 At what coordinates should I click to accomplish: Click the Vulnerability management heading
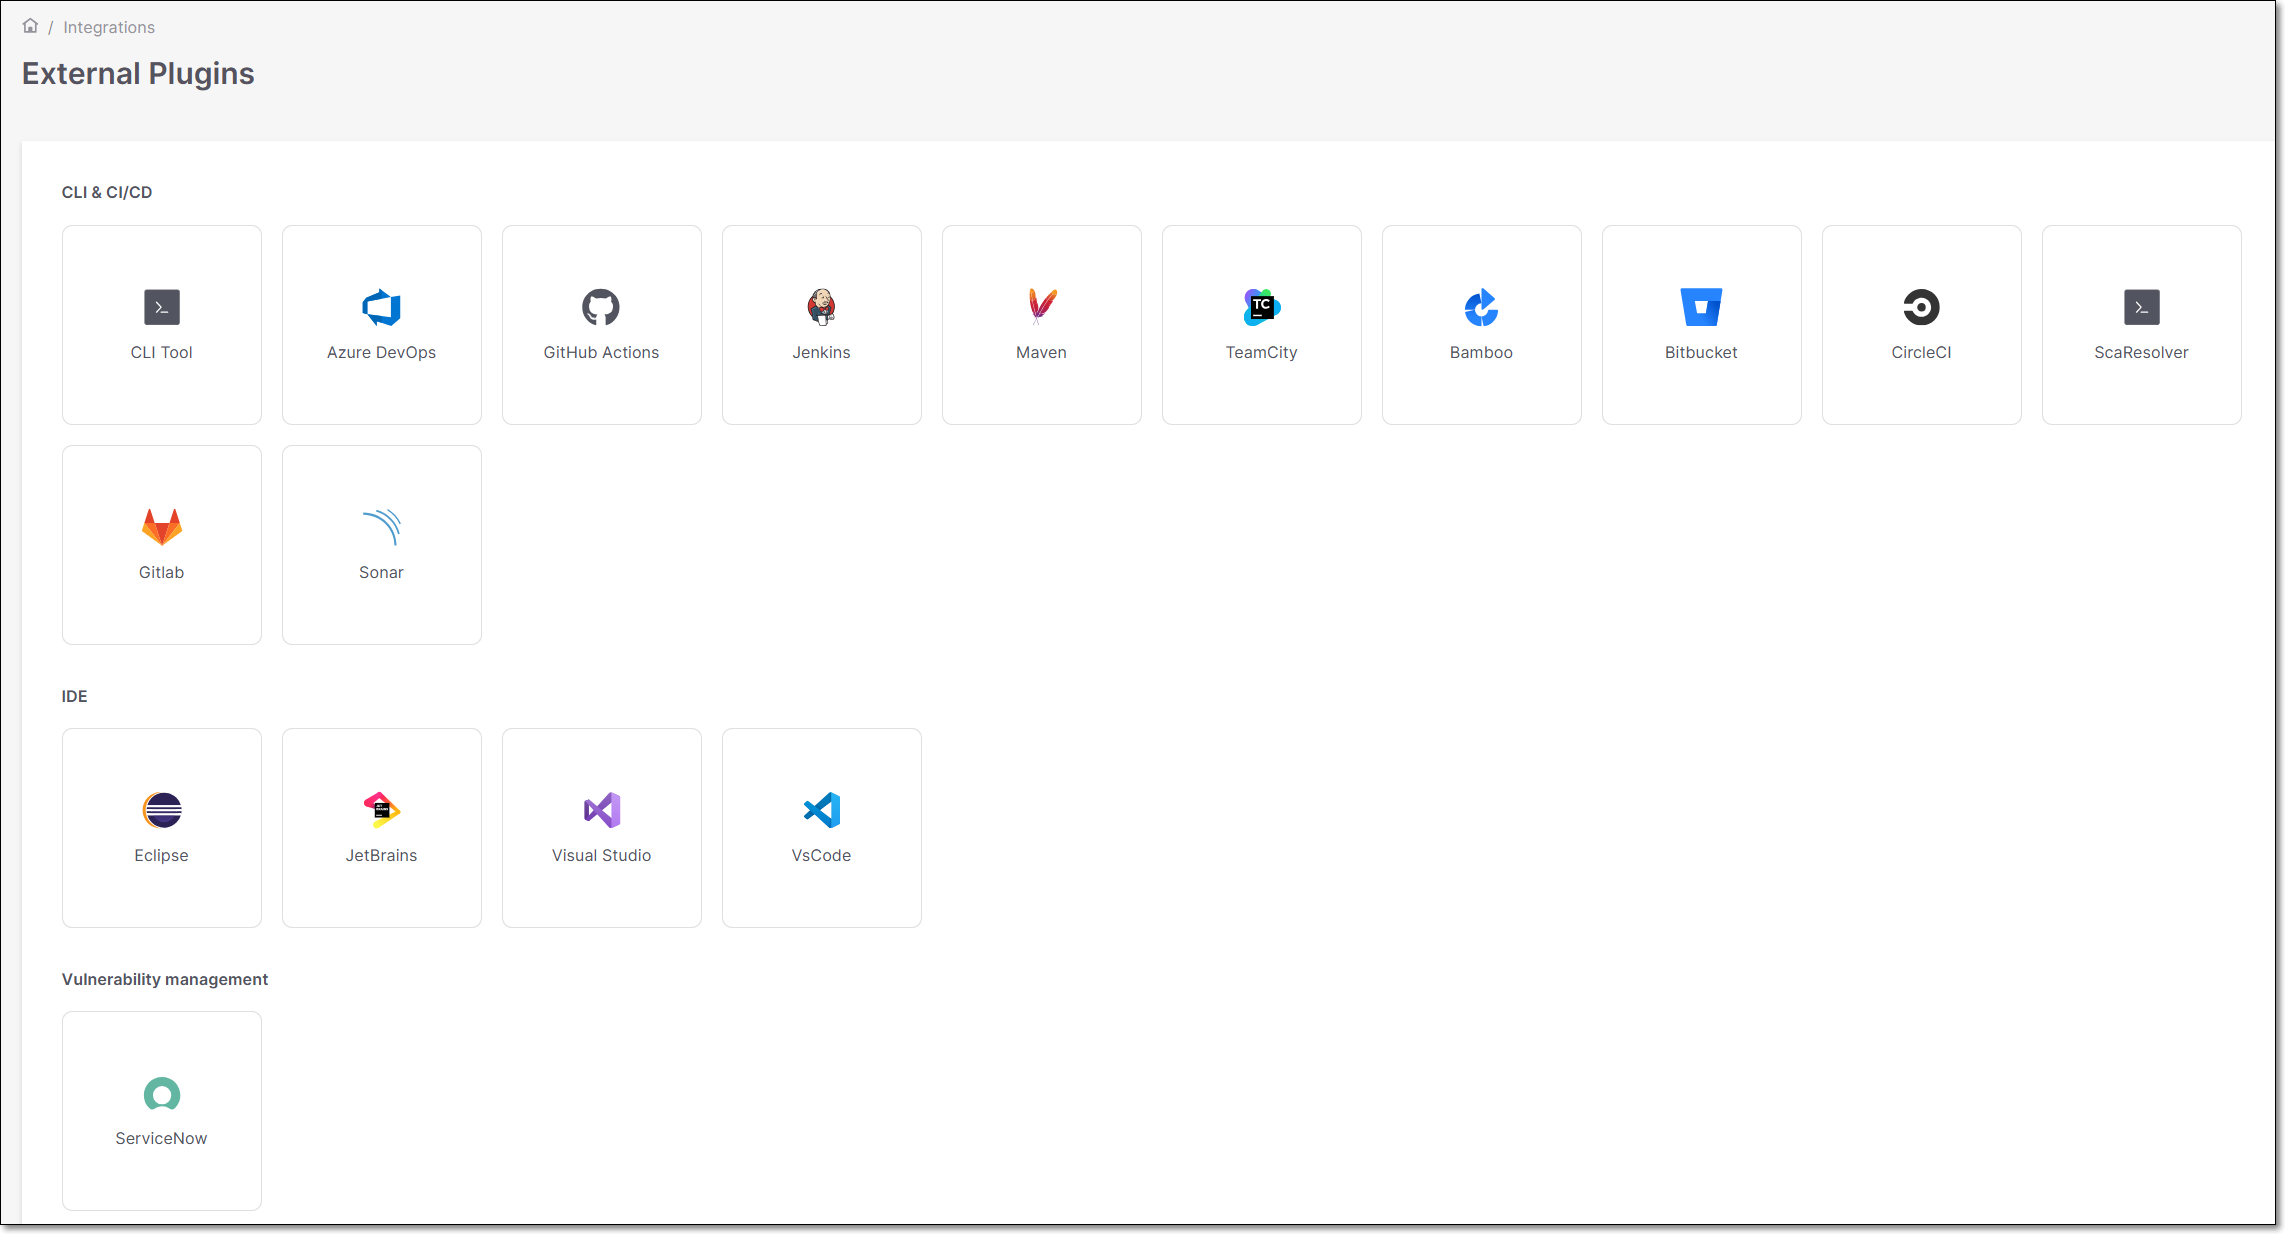pos(165,979)
